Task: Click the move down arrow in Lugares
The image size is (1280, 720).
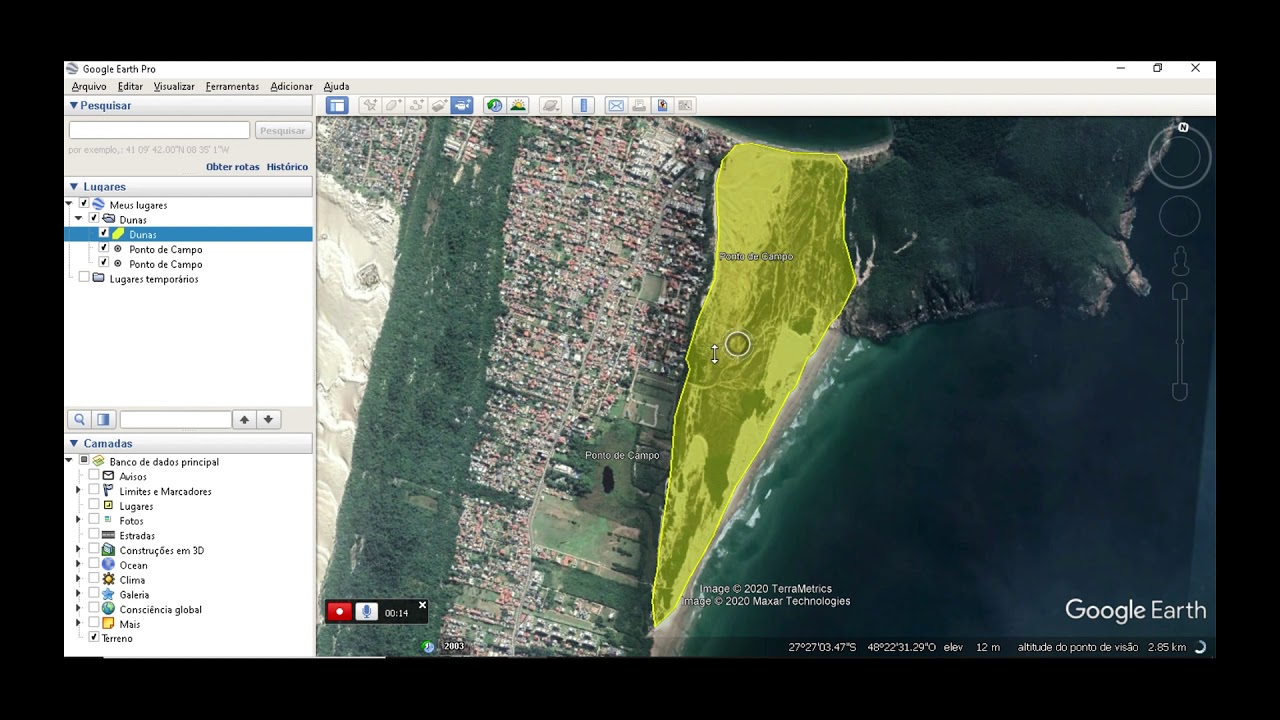Action: (268, 420)
